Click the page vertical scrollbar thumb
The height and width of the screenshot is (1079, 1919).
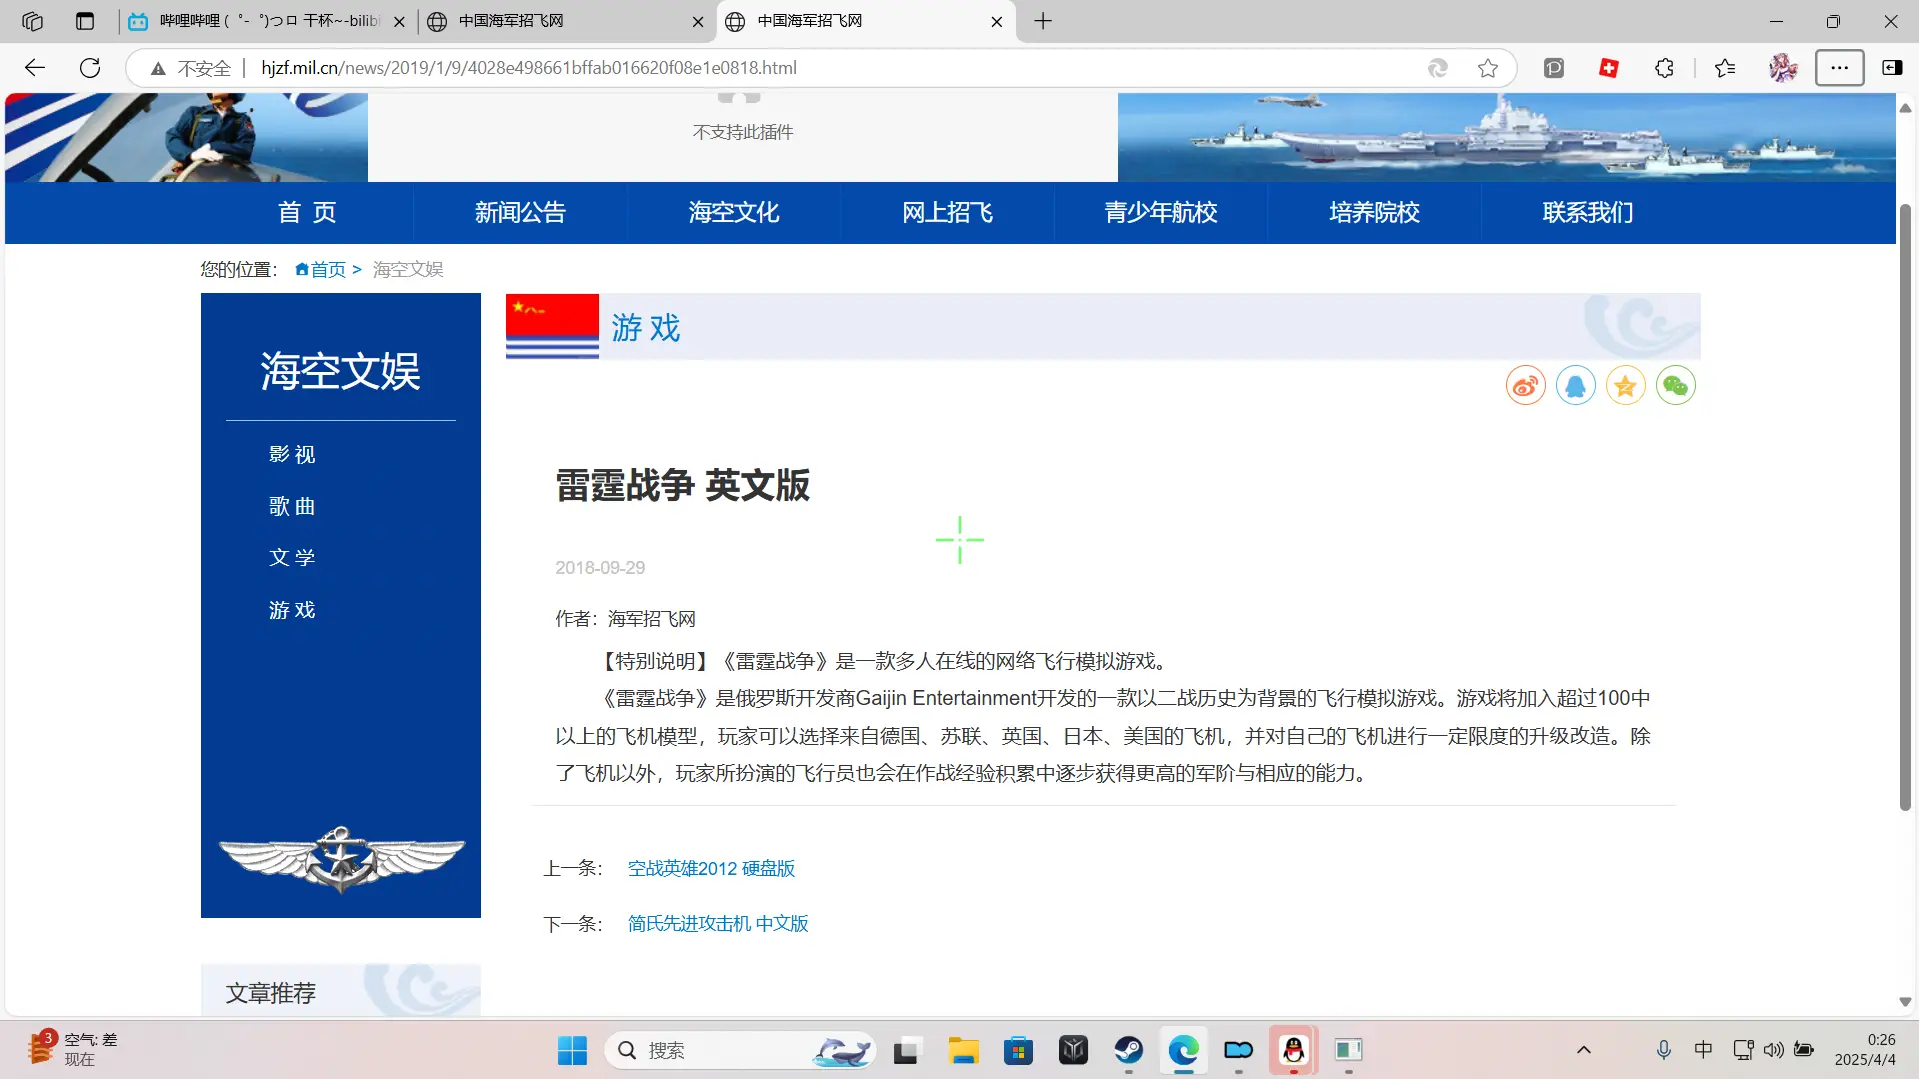coord(1905,507)
